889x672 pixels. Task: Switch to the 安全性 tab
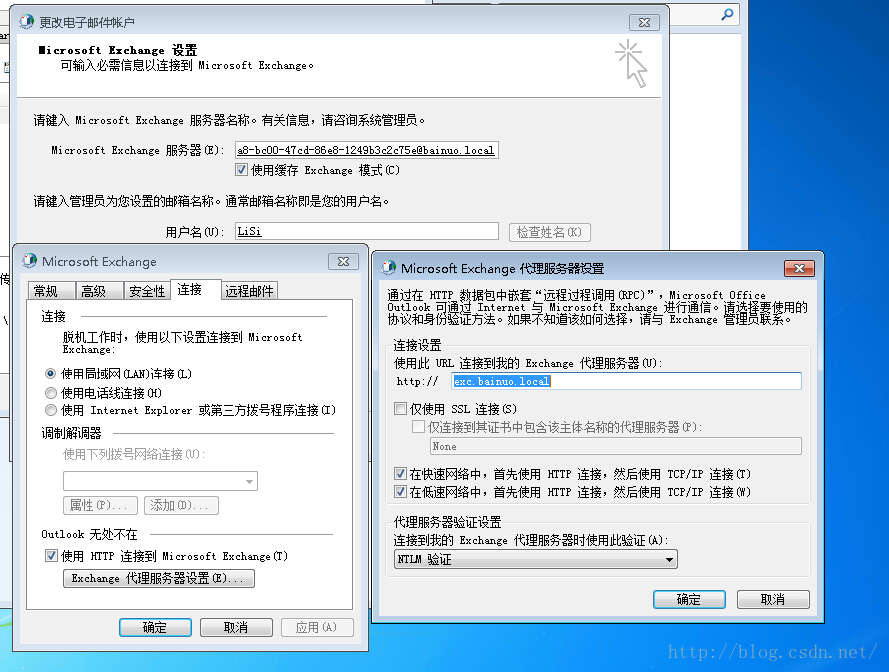[x=147, y=291]
